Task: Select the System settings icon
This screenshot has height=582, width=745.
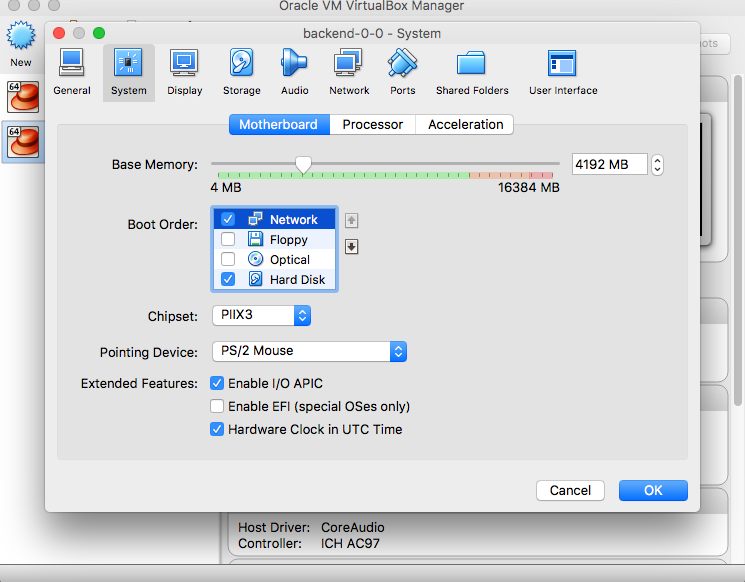Action: point(128,72)
